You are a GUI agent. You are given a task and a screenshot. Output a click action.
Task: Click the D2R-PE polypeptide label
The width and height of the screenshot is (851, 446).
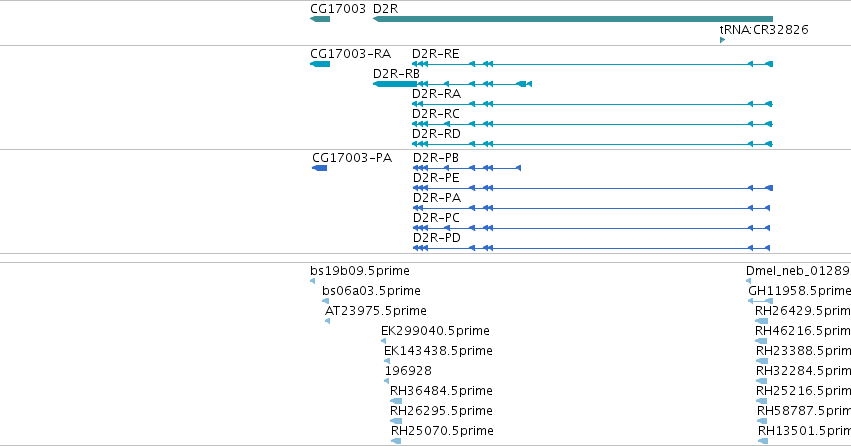(x=436, y=178)
